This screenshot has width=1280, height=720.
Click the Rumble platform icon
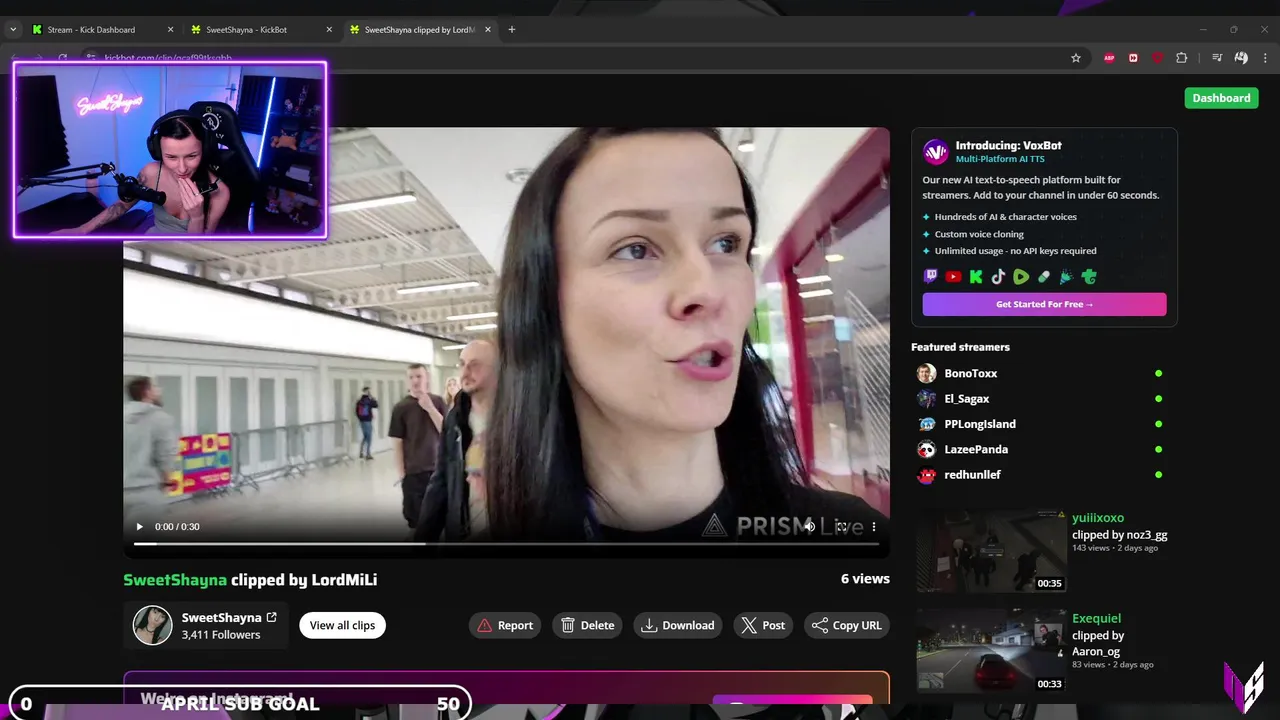point(1021,277)
